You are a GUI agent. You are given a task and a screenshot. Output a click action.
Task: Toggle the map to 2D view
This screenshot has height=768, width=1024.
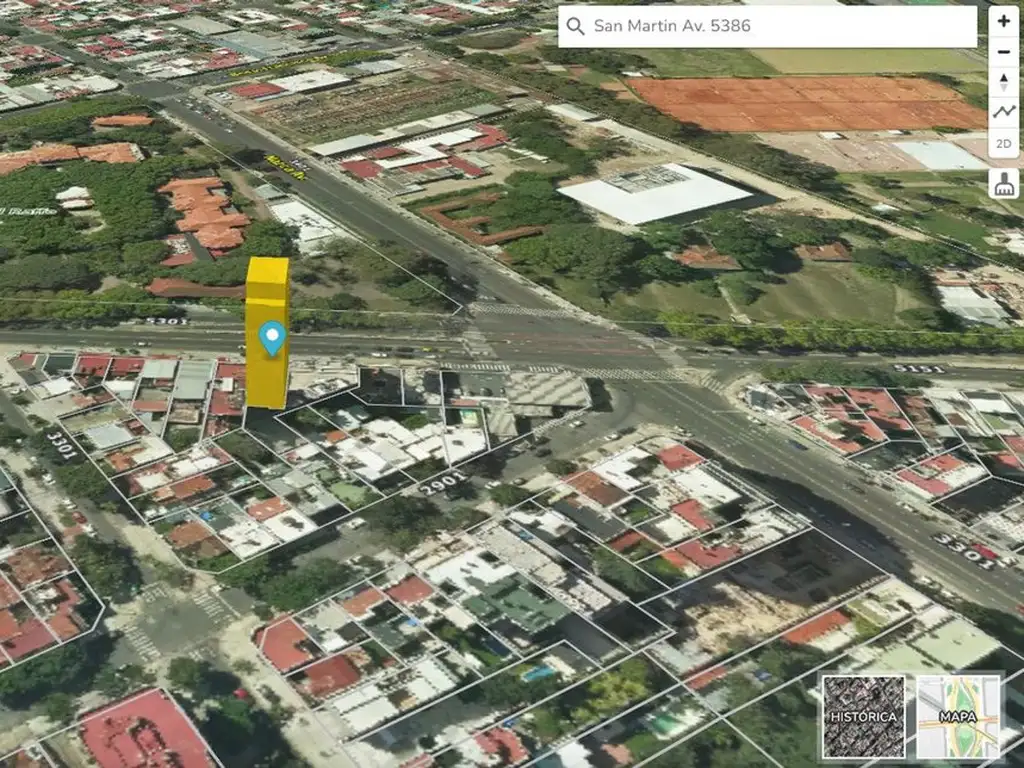click(1004, 144)
